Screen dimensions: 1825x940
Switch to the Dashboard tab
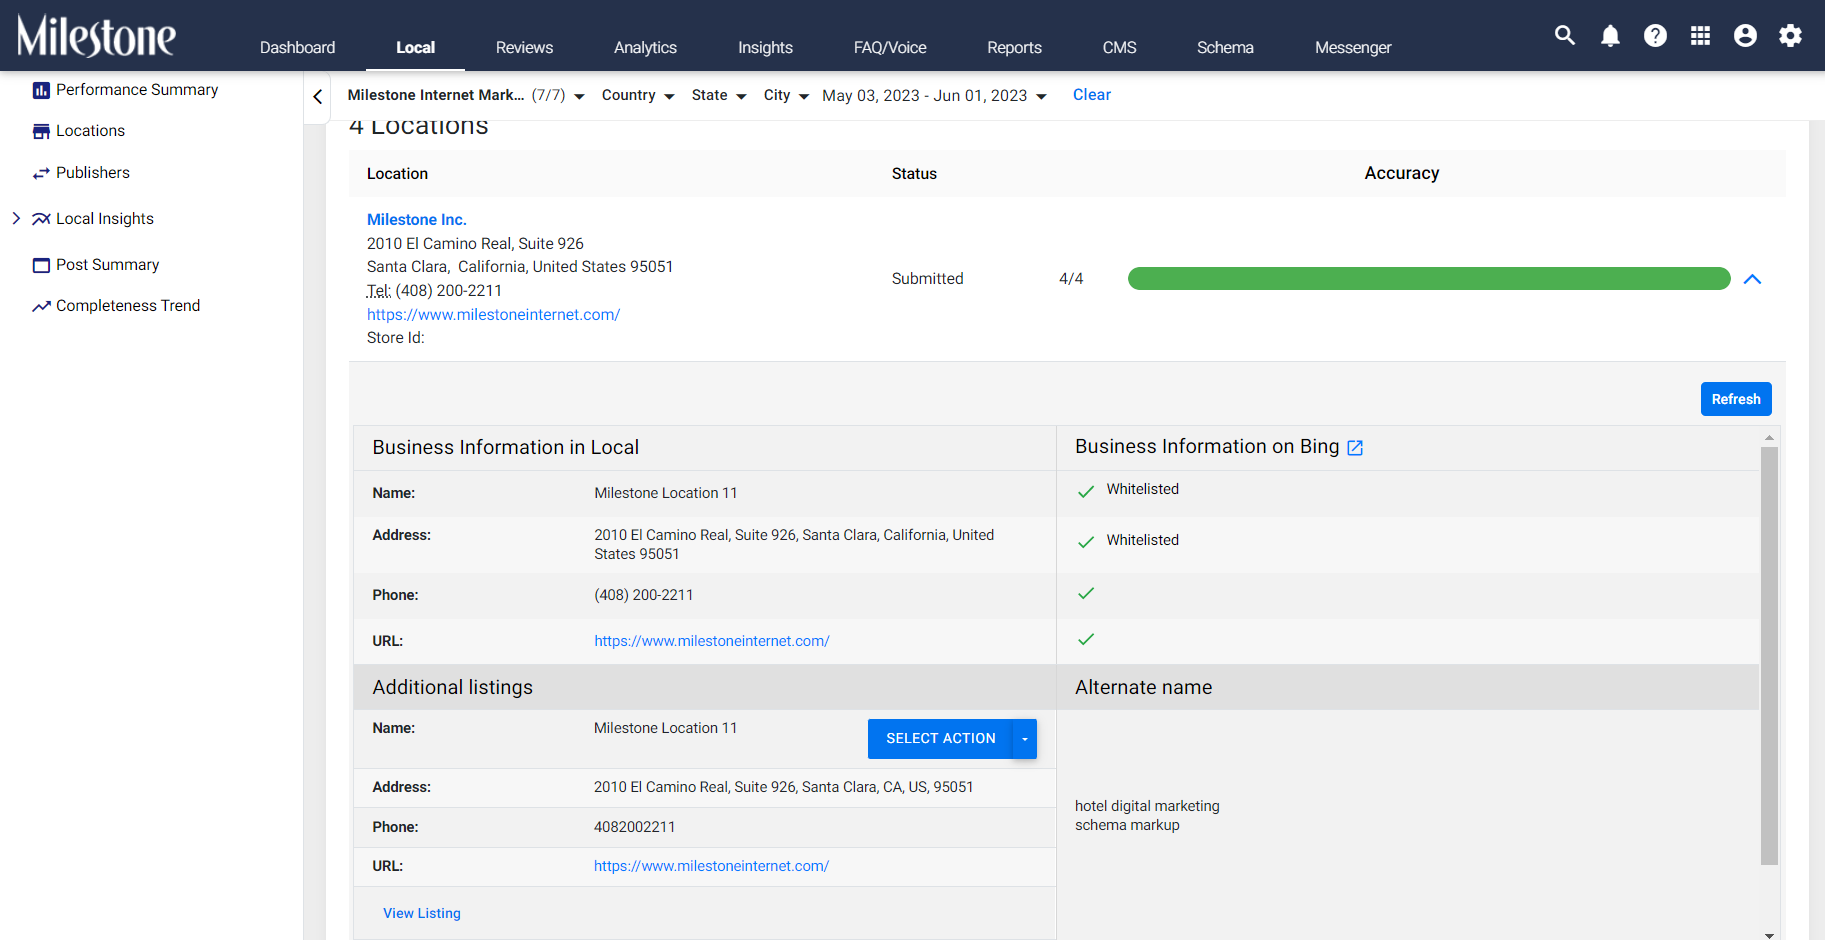coord(297,47)
